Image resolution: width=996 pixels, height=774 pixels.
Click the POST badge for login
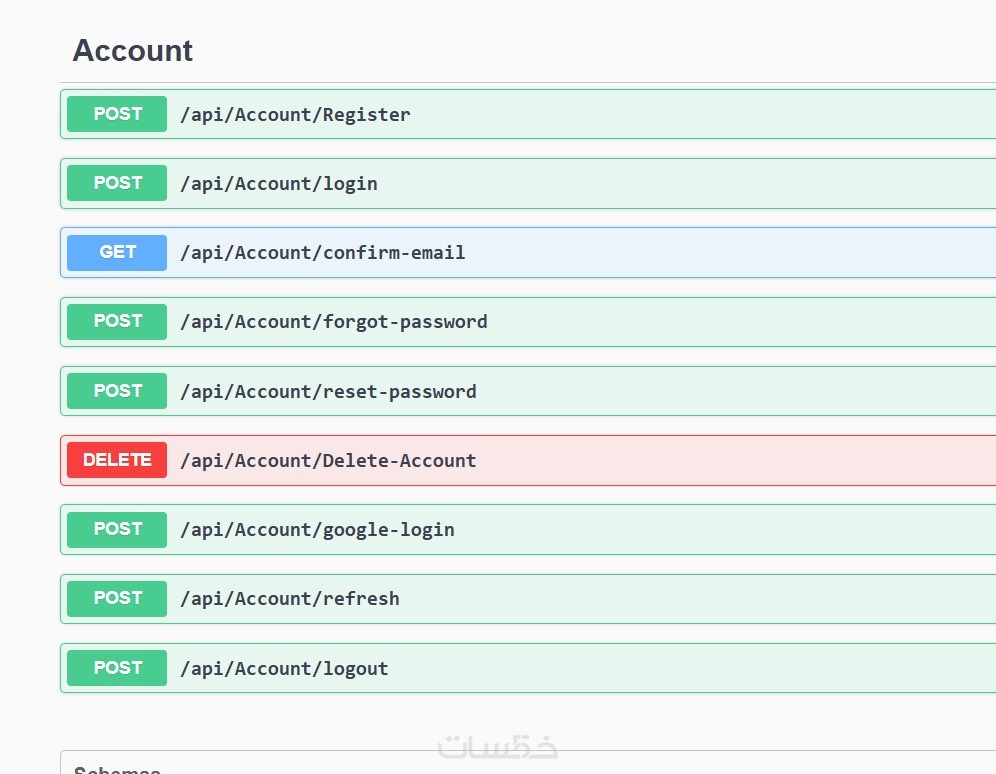pyautogui.click(x=117, y=183)
